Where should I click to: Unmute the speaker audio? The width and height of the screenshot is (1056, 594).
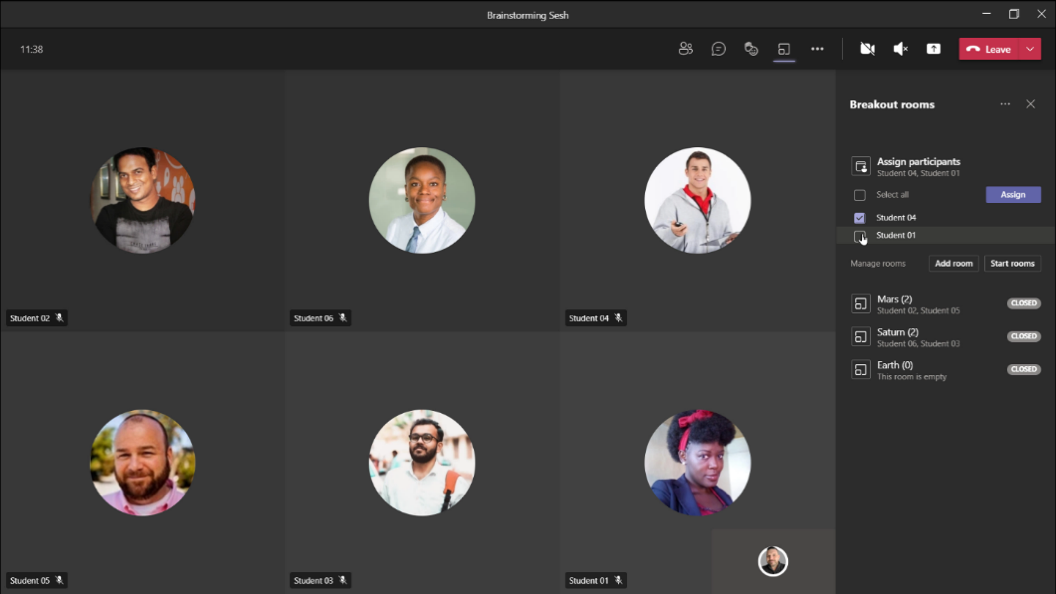(900, 48)
